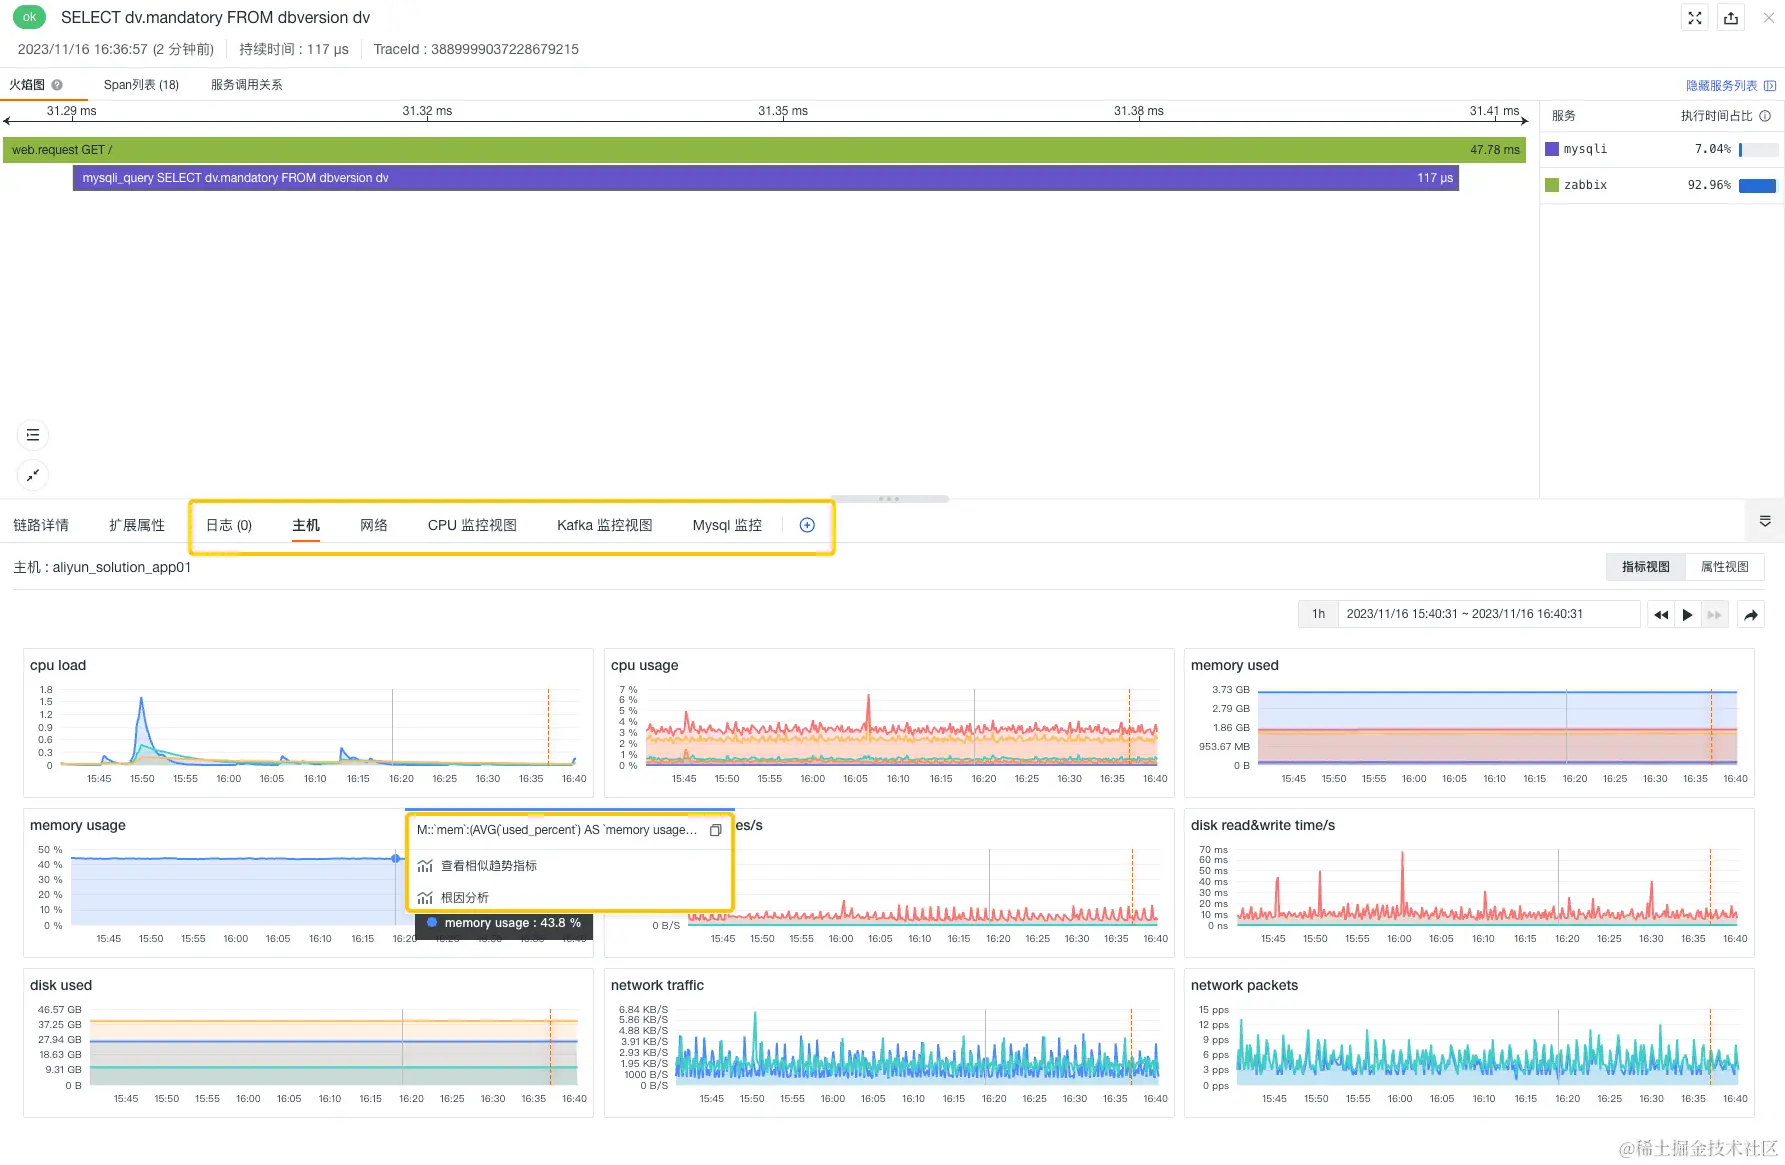The height and width of the screenshot is (1165, 1785).
Task: Click the memory used chart
Action: pos(1469,722)
